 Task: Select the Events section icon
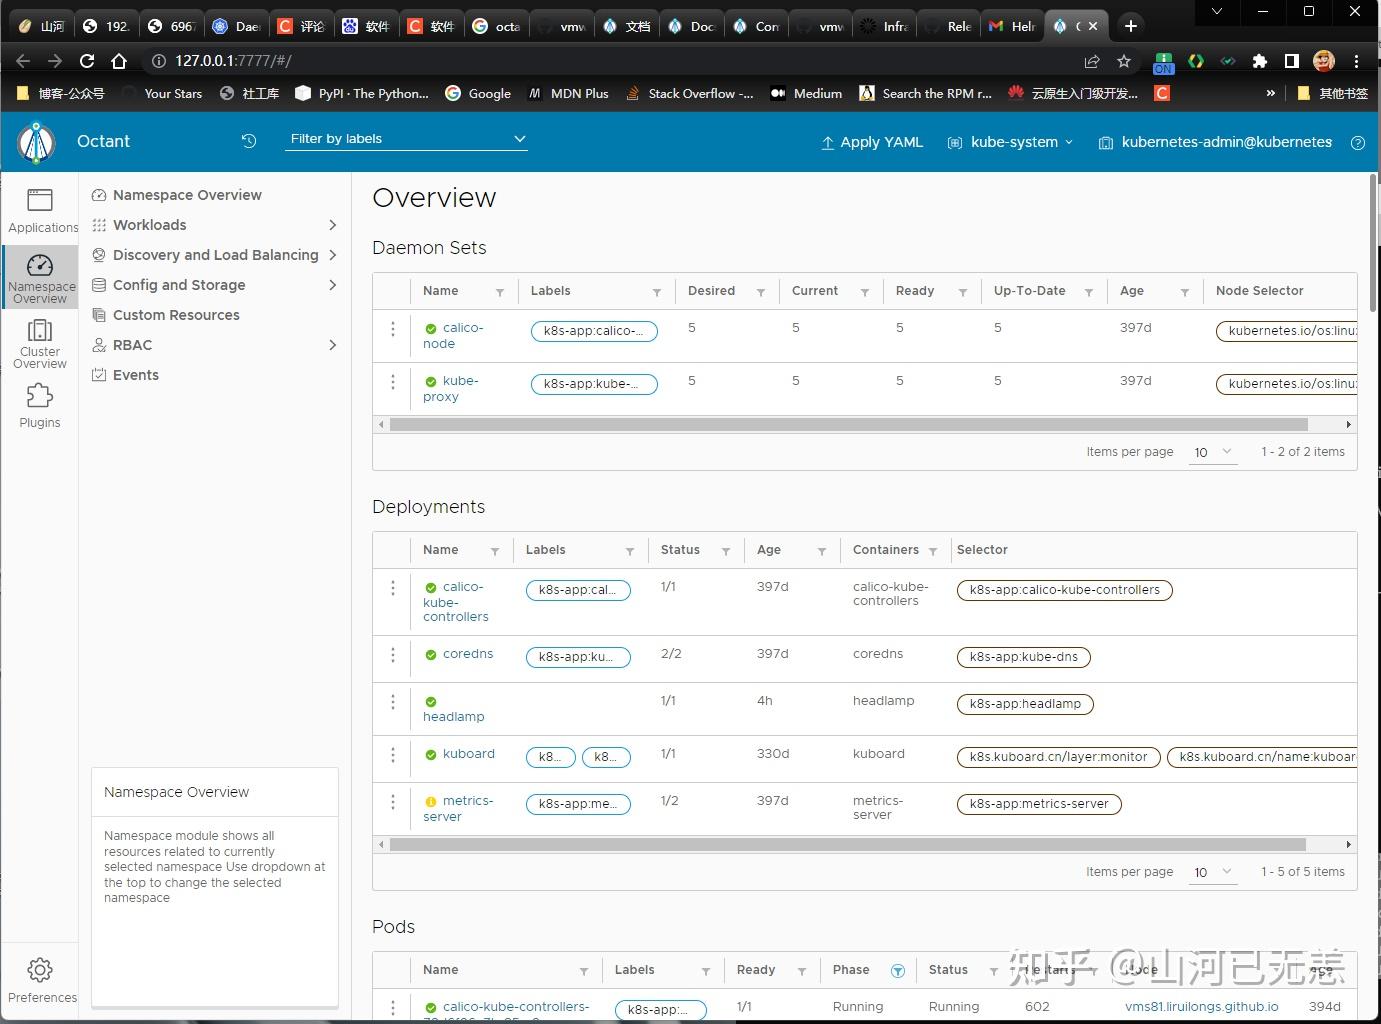coord(99,374)
